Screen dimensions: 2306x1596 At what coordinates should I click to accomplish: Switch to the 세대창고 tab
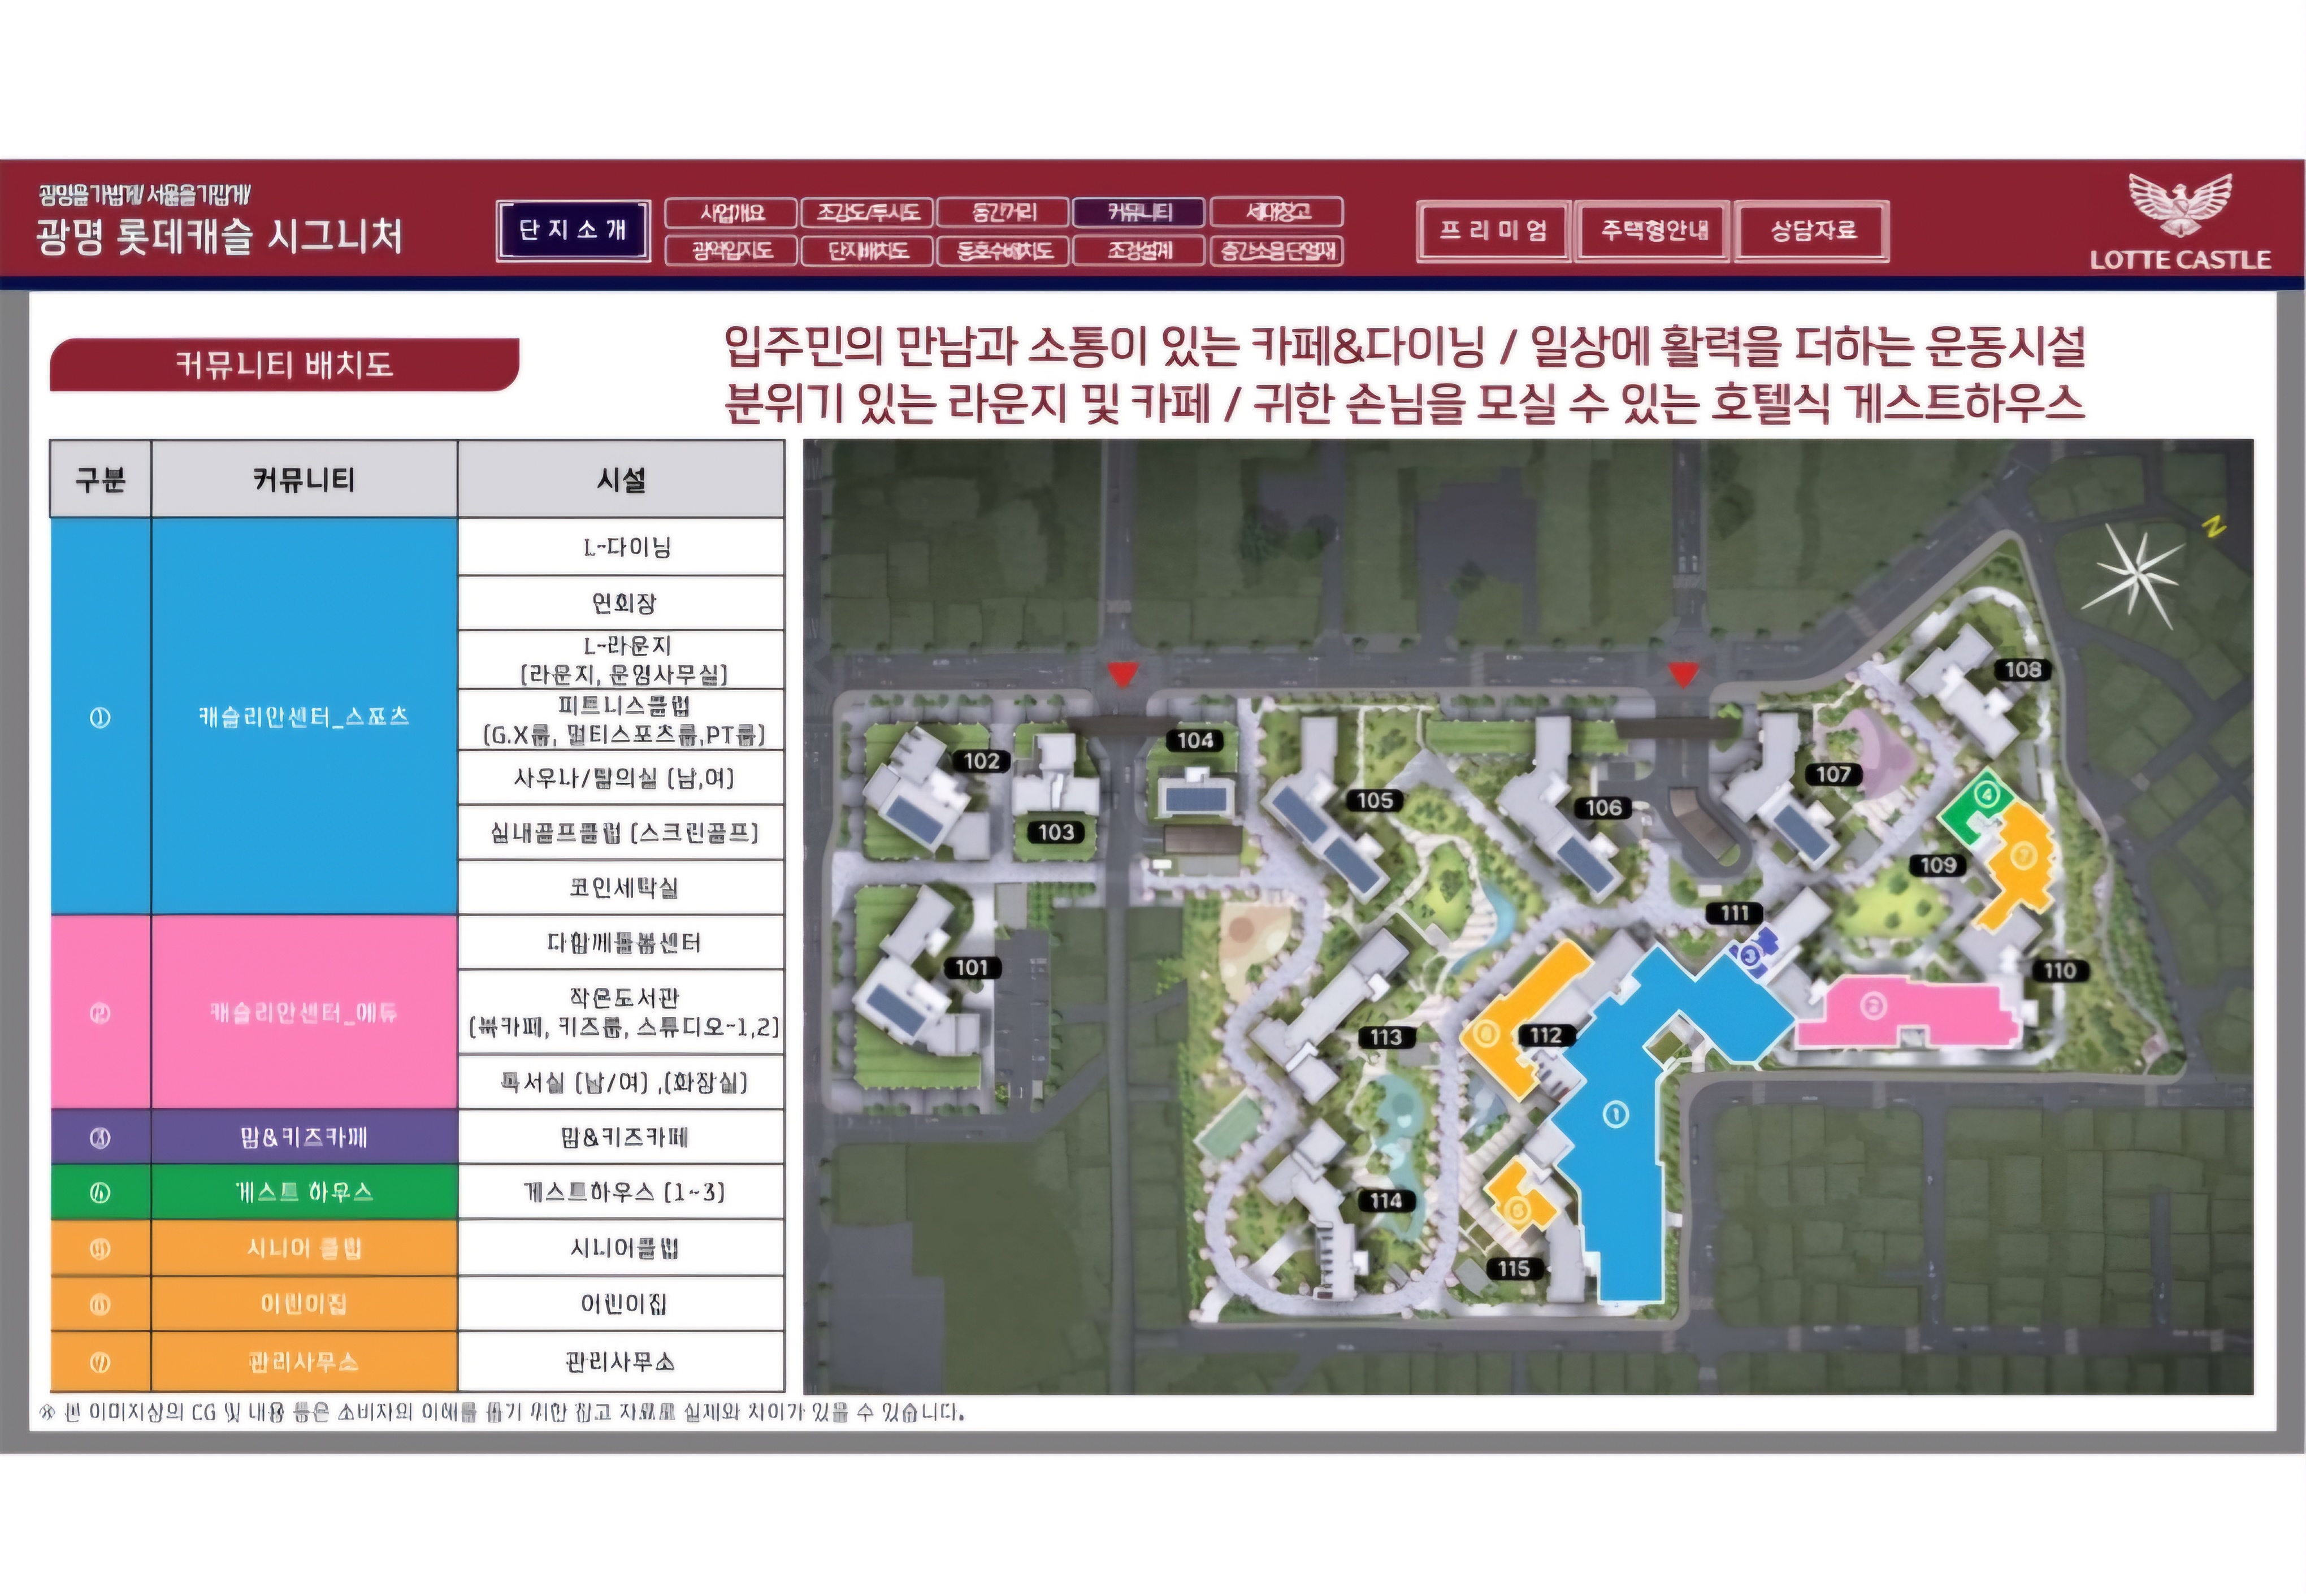pos(1277,213)
